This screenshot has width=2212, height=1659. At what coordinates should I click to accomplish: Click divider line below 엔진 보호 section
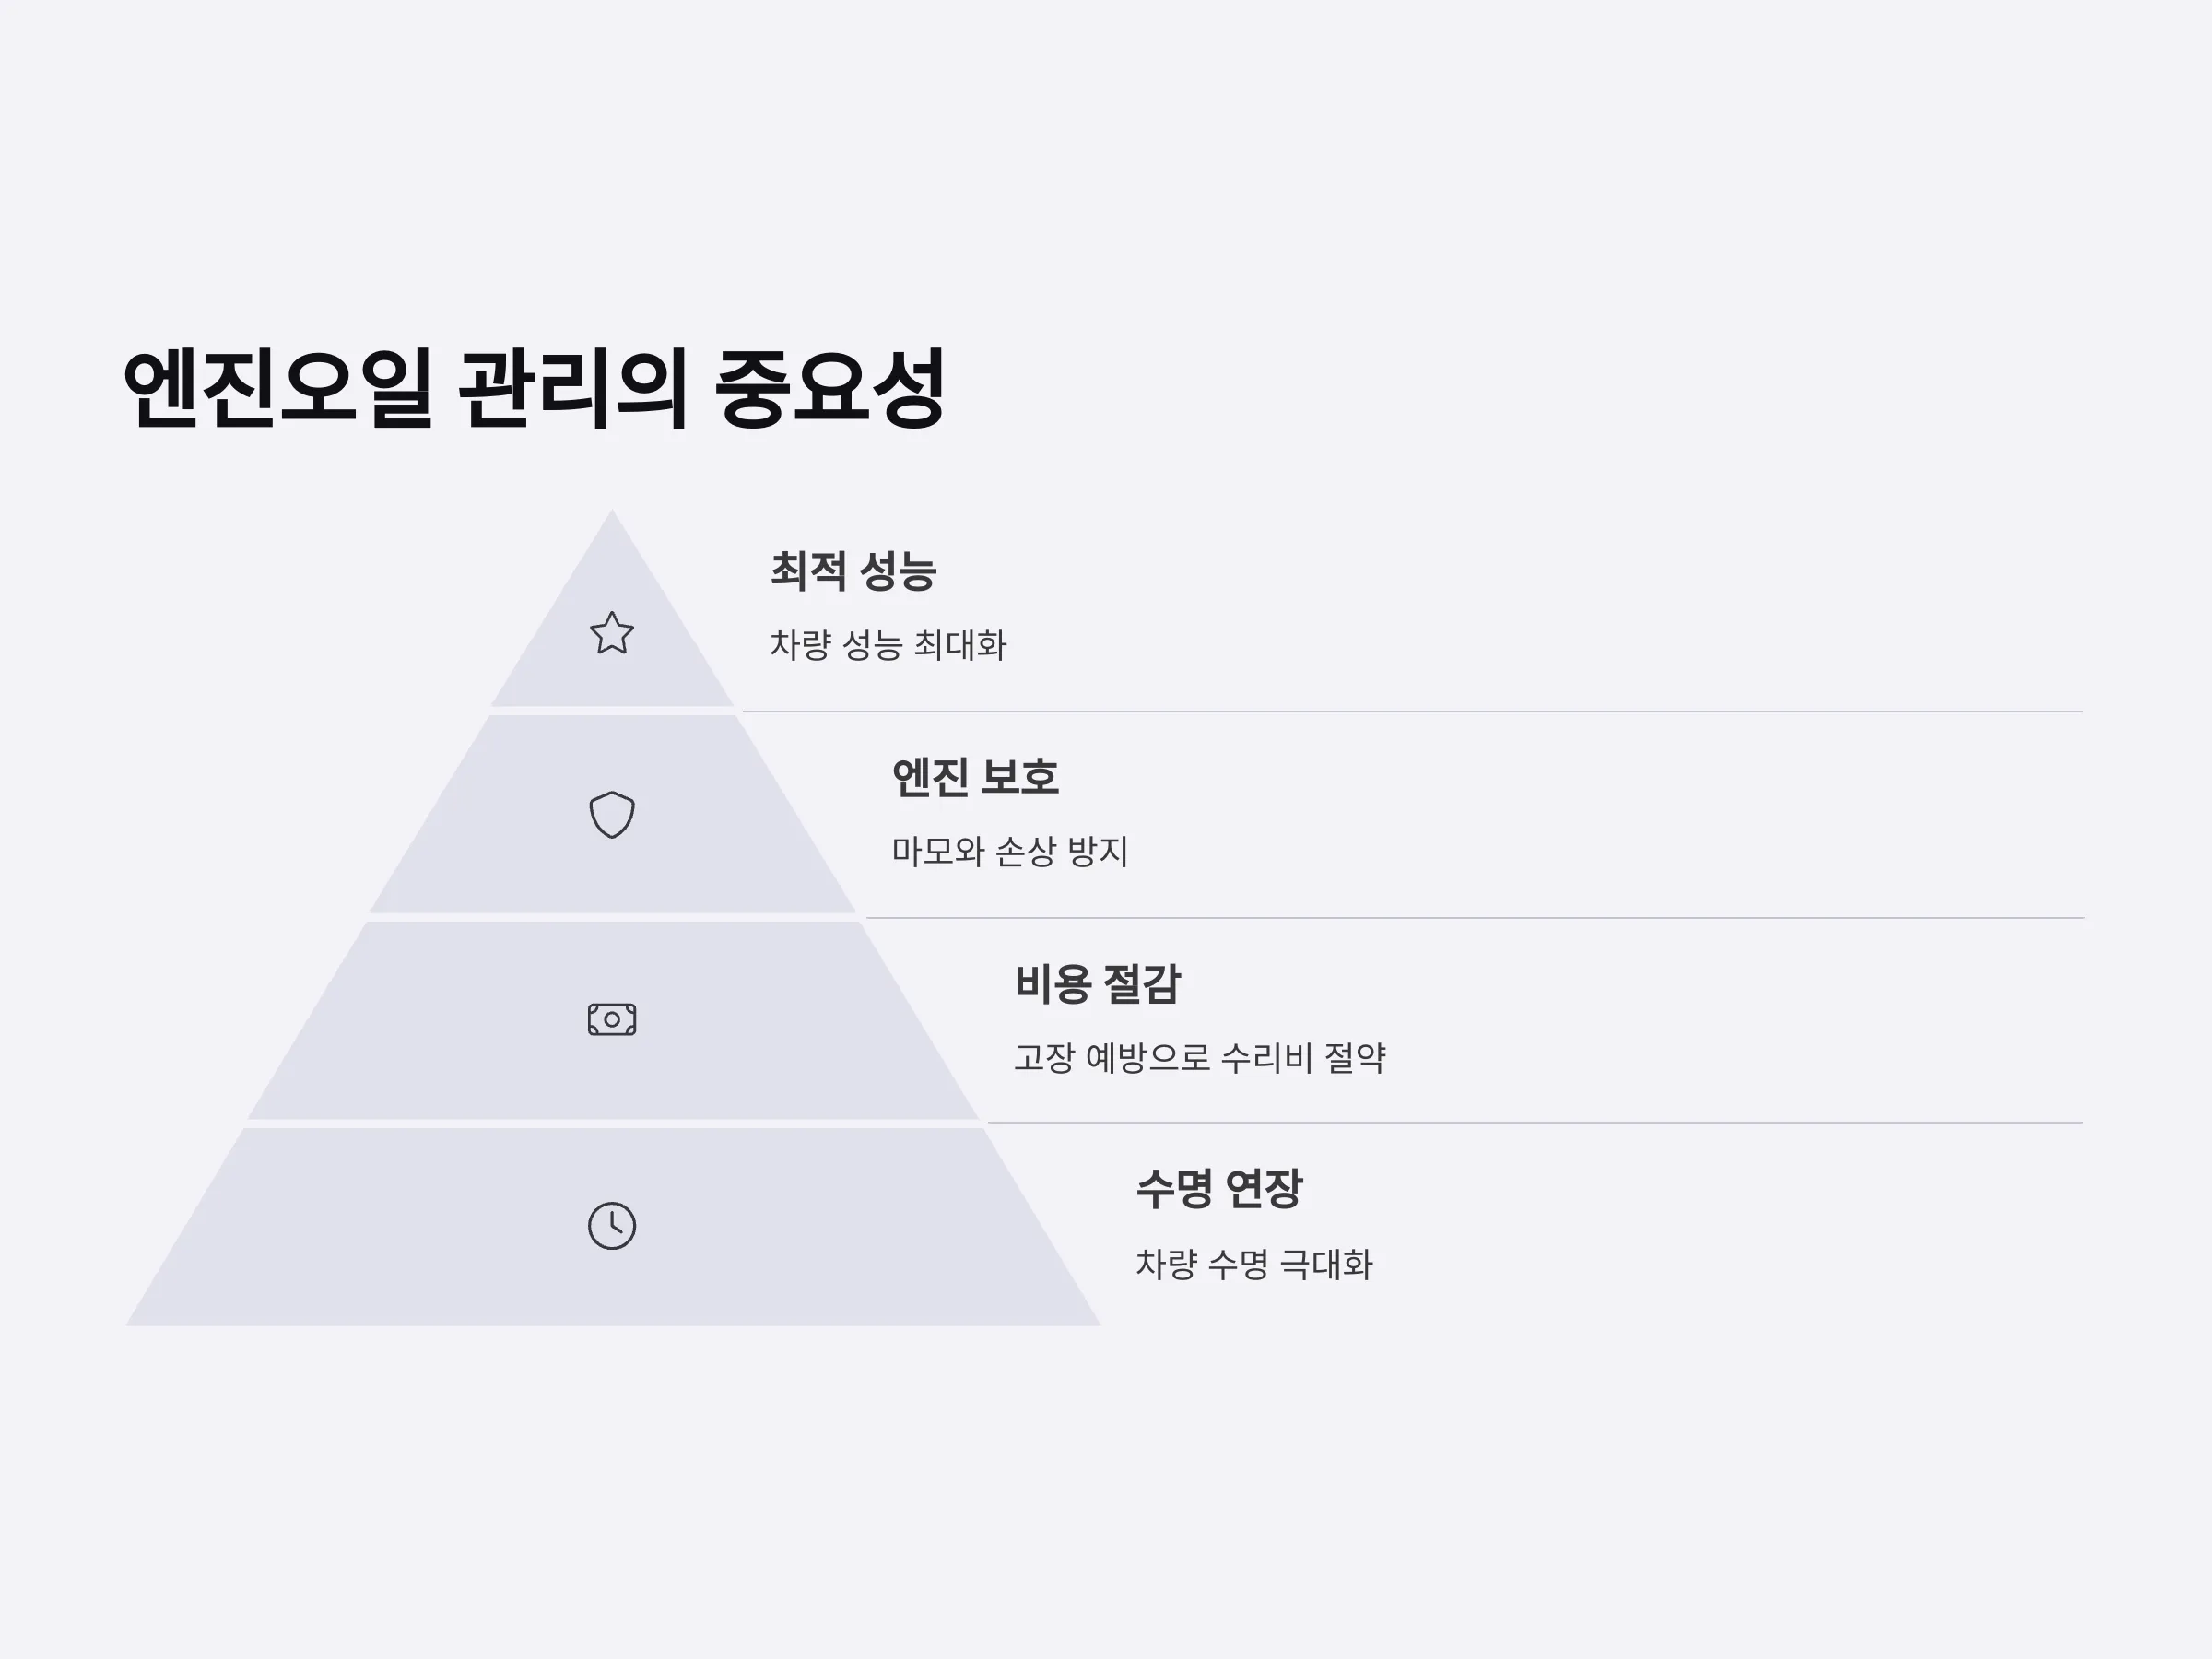[1475, 918]
